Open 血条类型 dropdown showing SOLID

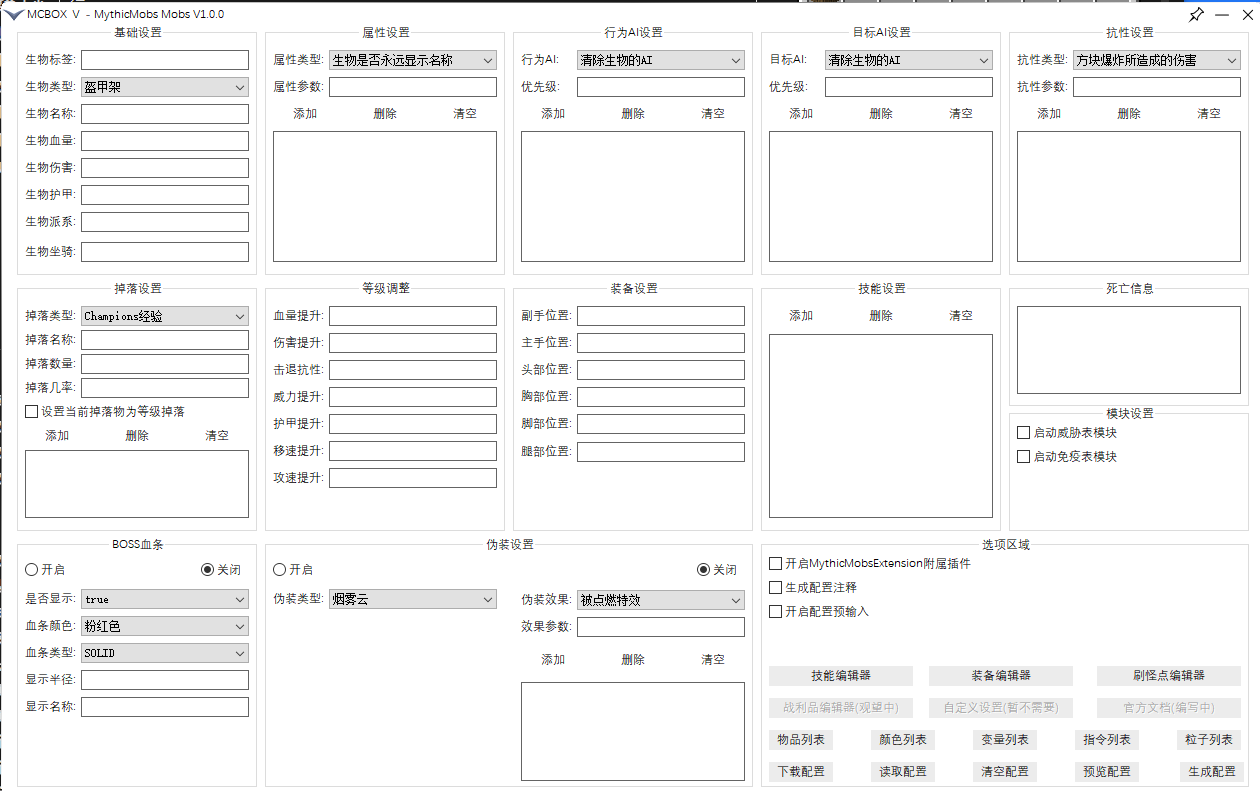pos(165,653)
